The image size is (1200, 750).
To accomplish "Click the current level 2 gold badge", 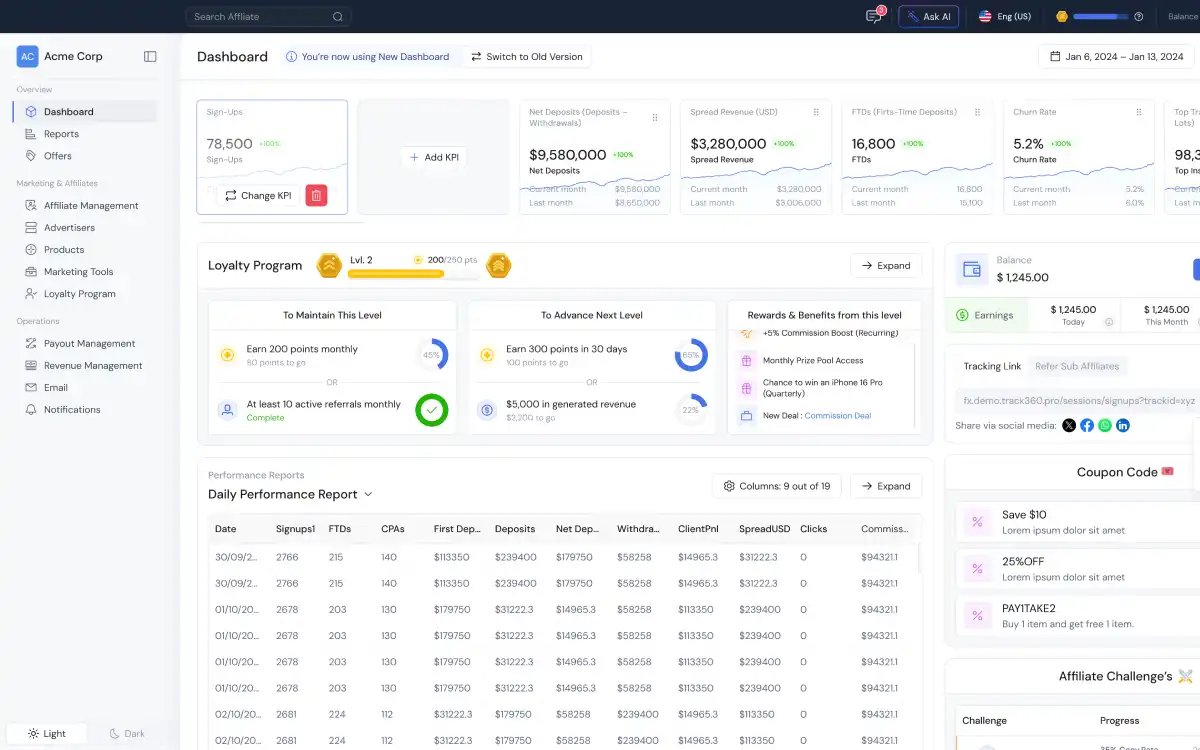I will (x=329, y=265).
